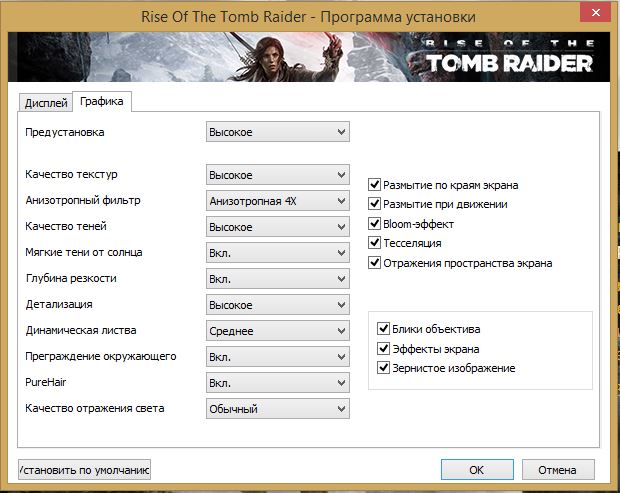Click the OK button
620x493 pixels.
477,470
